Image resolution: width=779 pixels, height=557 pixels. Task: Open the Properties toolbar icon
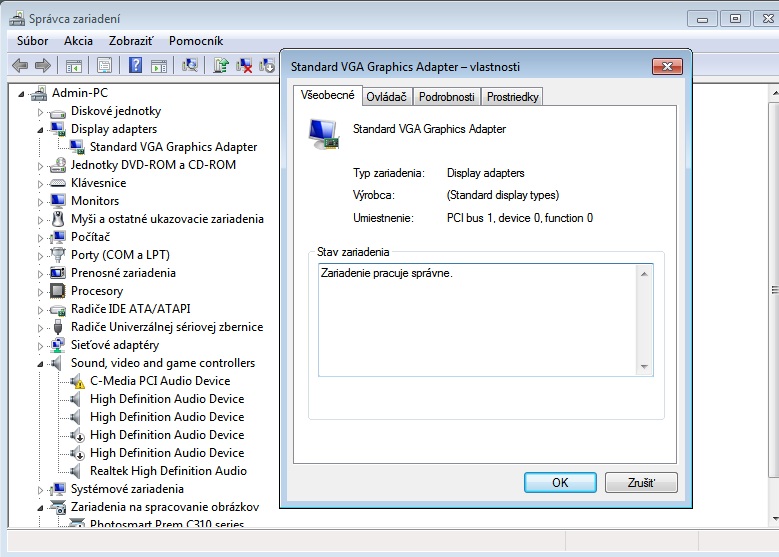[104, 66]
